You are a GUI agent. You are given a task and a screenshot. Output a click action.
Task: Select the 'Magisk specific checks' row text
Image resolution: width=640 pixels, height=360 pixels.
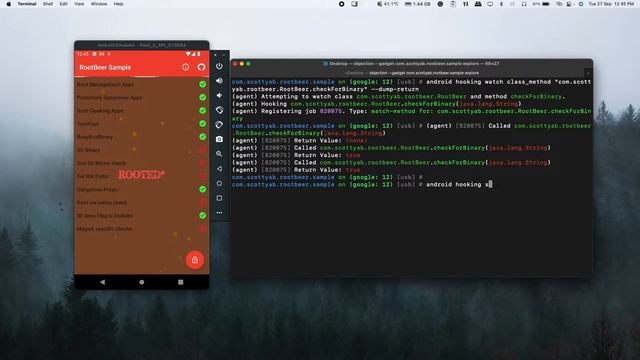tap(104, 229)
